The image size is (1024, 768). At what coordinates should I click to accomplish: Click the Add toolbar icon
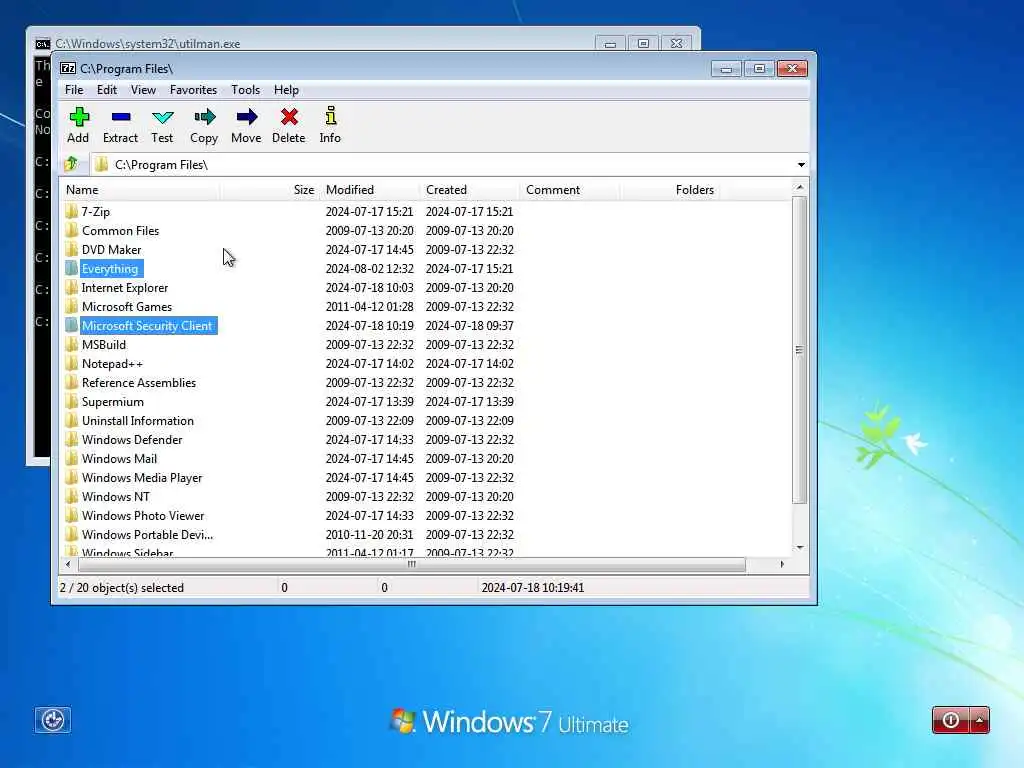79,118
